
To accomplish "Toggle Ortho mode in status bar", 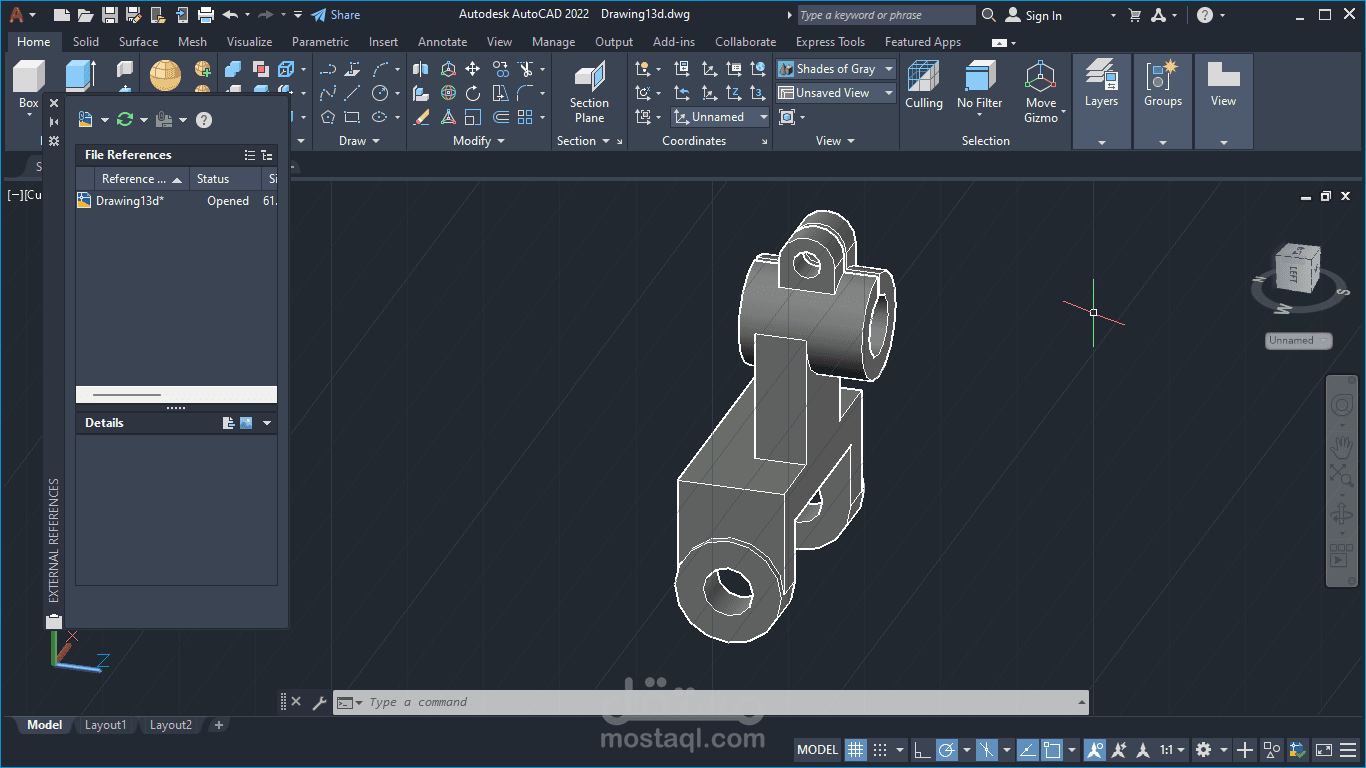I will click(922, 749).
